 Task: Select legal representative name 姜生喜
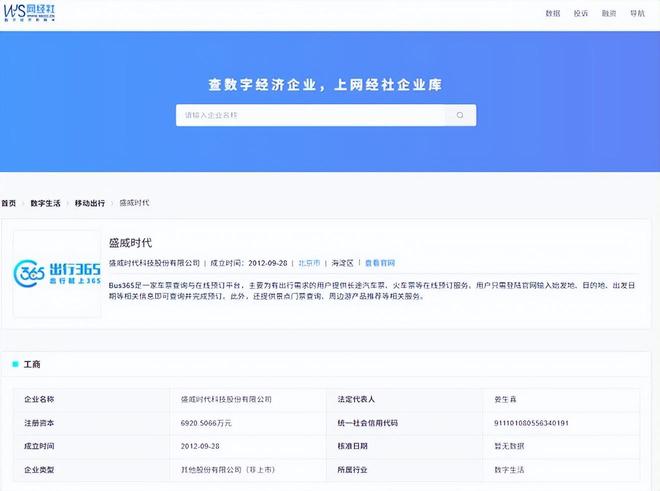(505, 399)
